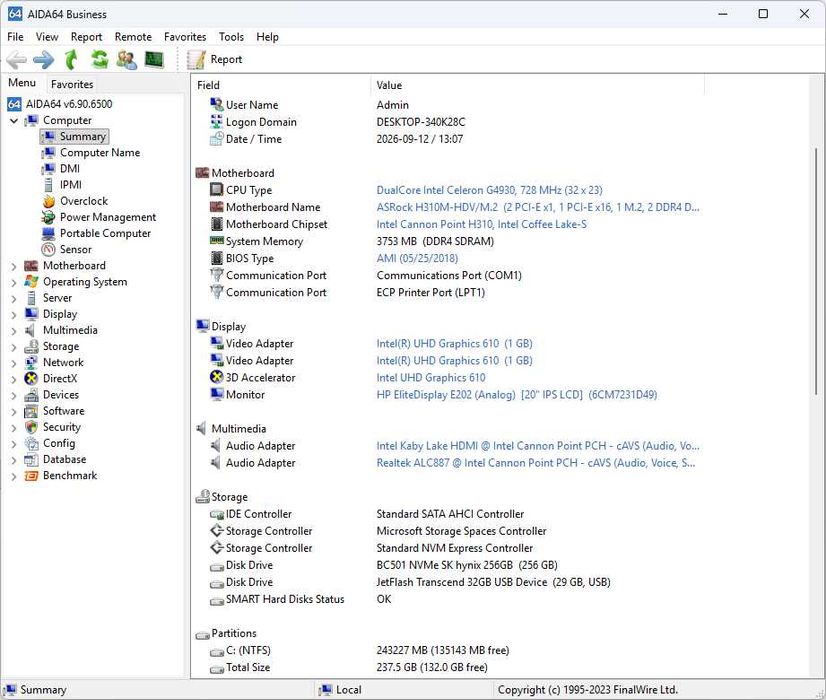826x700 pixels.
Task: Open the View menu
Action: tap(47, 37)
